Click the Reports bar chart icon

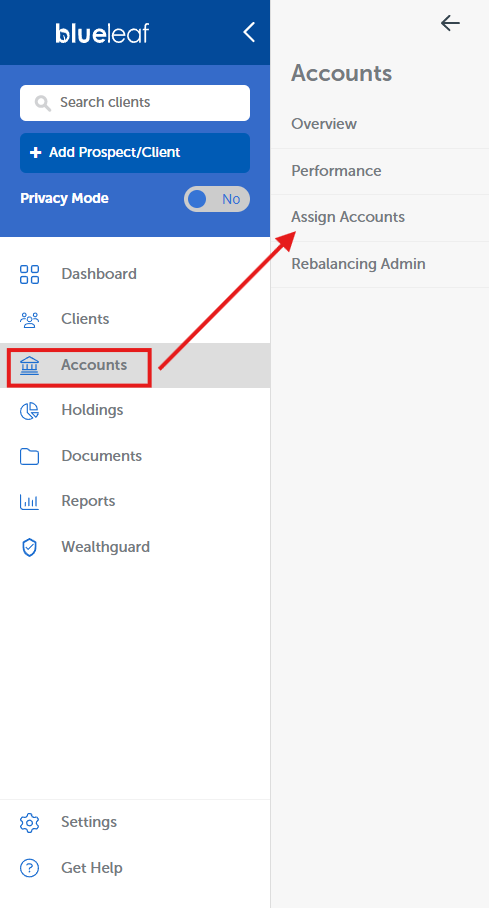click(x=30, y=501)
